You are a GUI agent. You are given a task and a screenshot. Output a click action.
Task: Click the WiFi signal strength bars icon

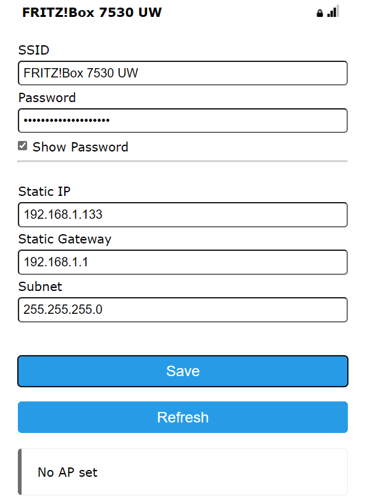(x=333, y=11)
